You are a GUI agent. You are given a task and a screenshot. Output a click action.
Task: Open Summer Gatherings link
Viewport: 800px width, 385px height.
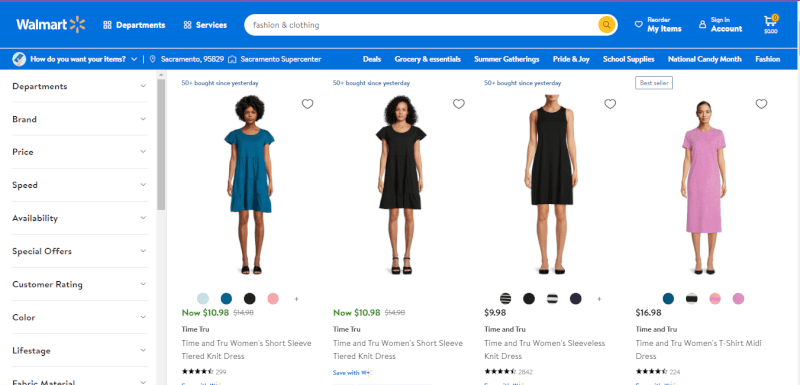(x=507, y=59)
